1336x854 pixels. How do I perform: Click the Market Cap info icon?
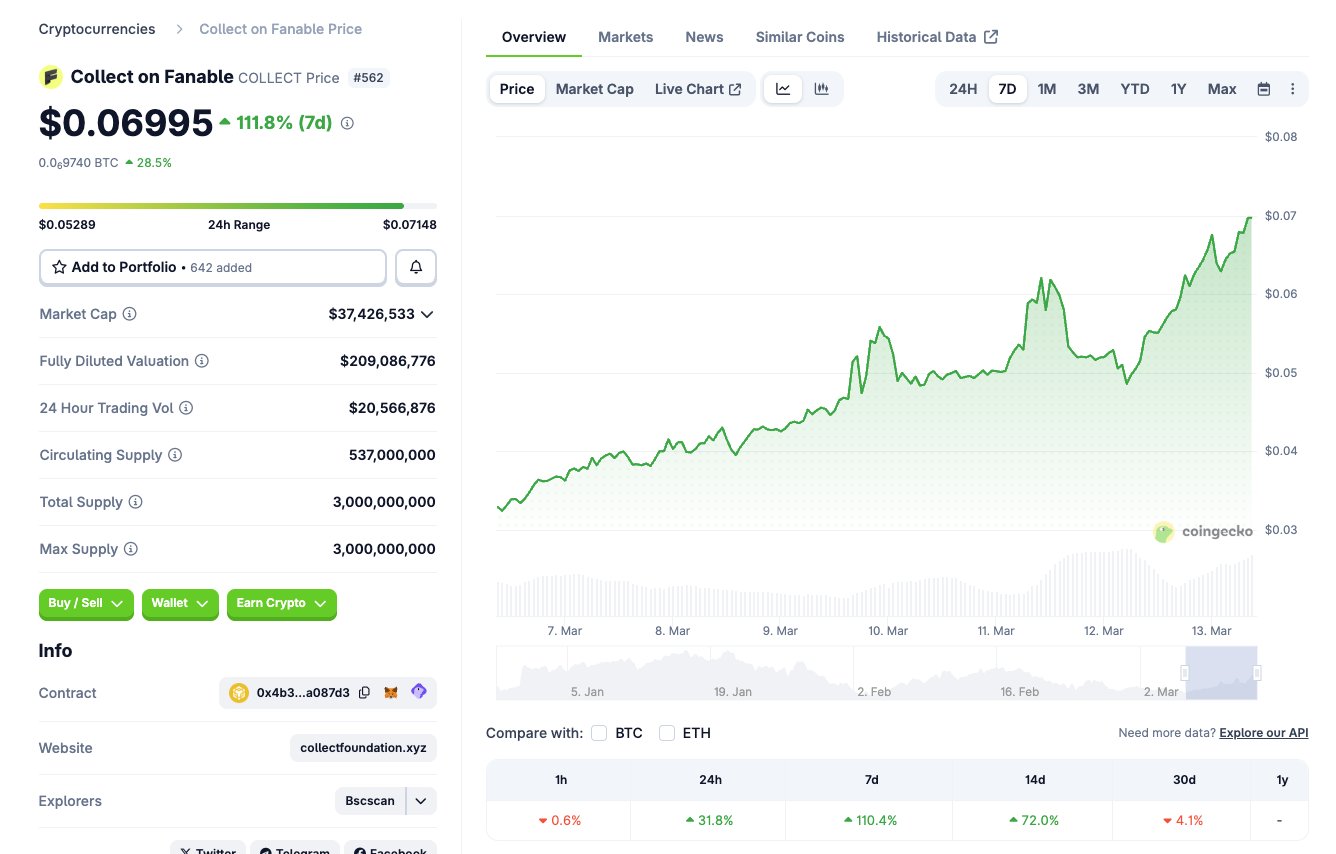pos(129,314)
